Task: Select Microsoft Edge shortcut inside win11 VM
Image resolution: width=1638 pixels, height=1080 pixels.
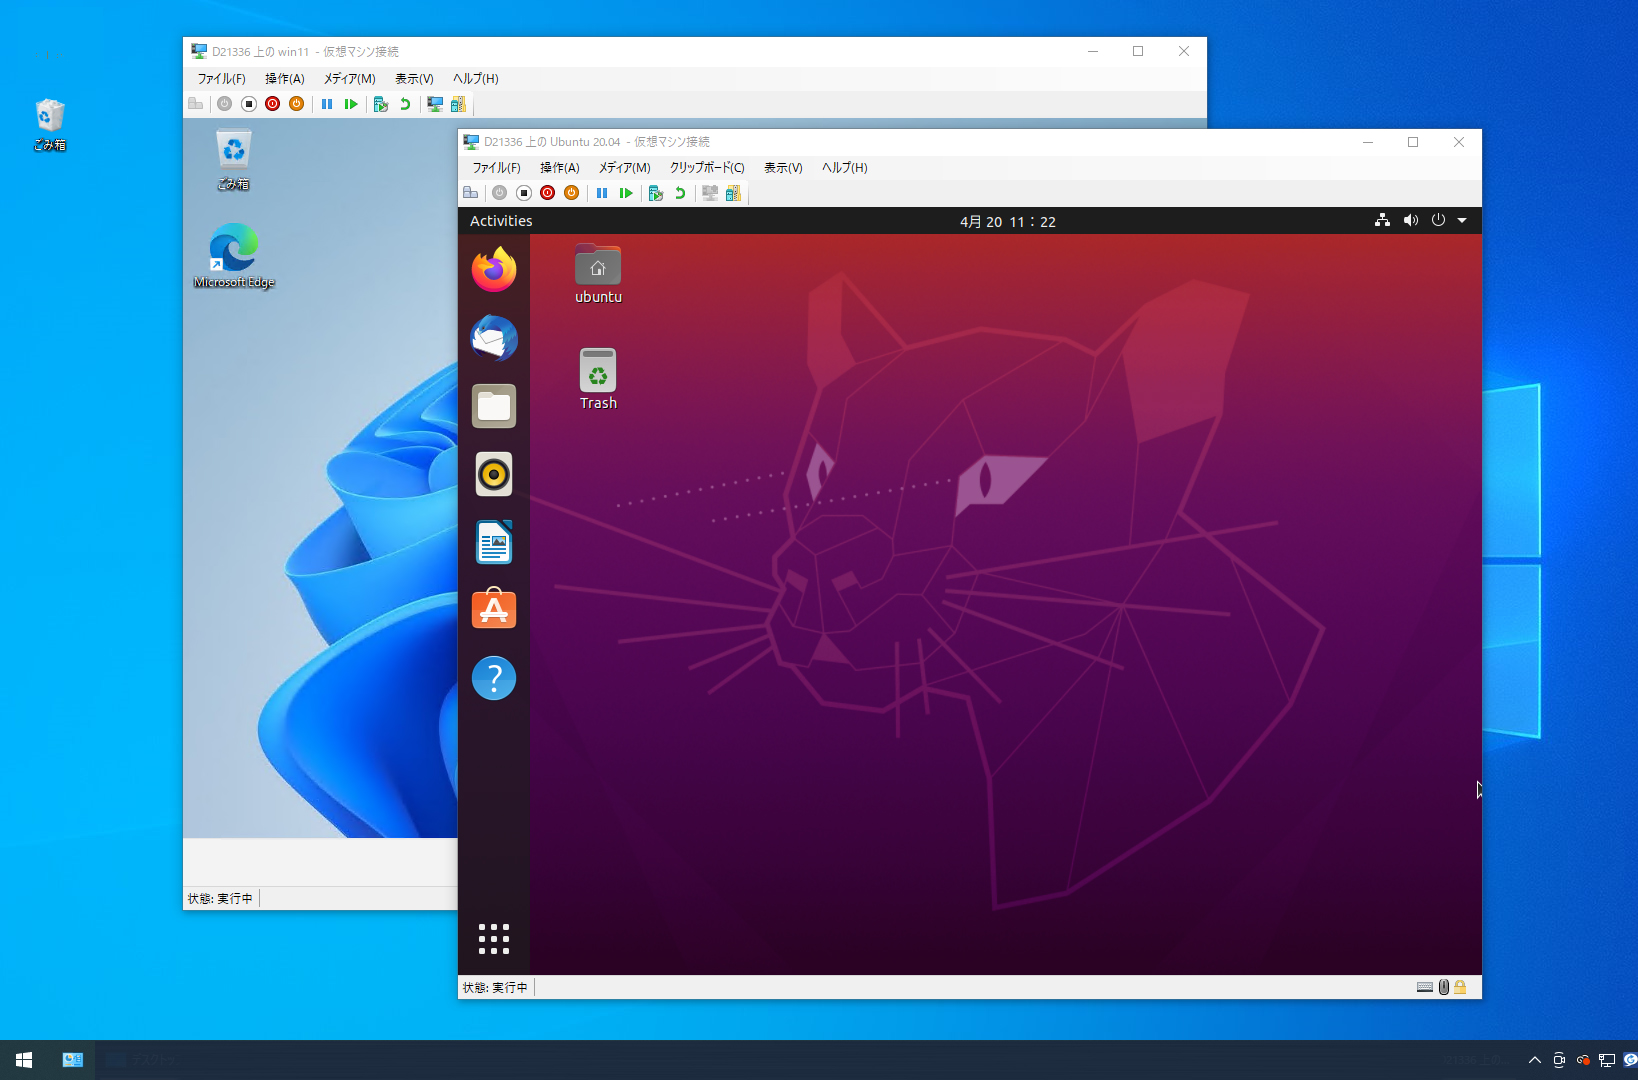Action: click(234, 256)
